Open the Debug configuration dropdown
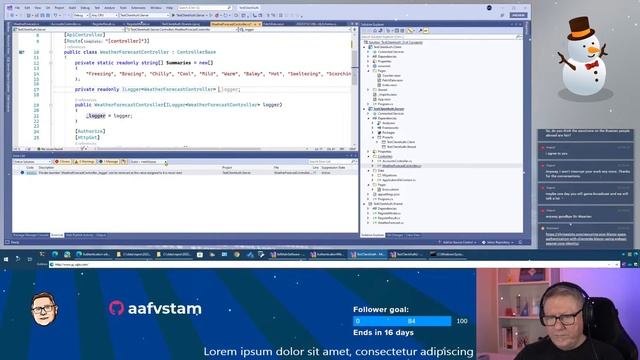This screenshot has height=360, width=640. [x=80, y=15]
